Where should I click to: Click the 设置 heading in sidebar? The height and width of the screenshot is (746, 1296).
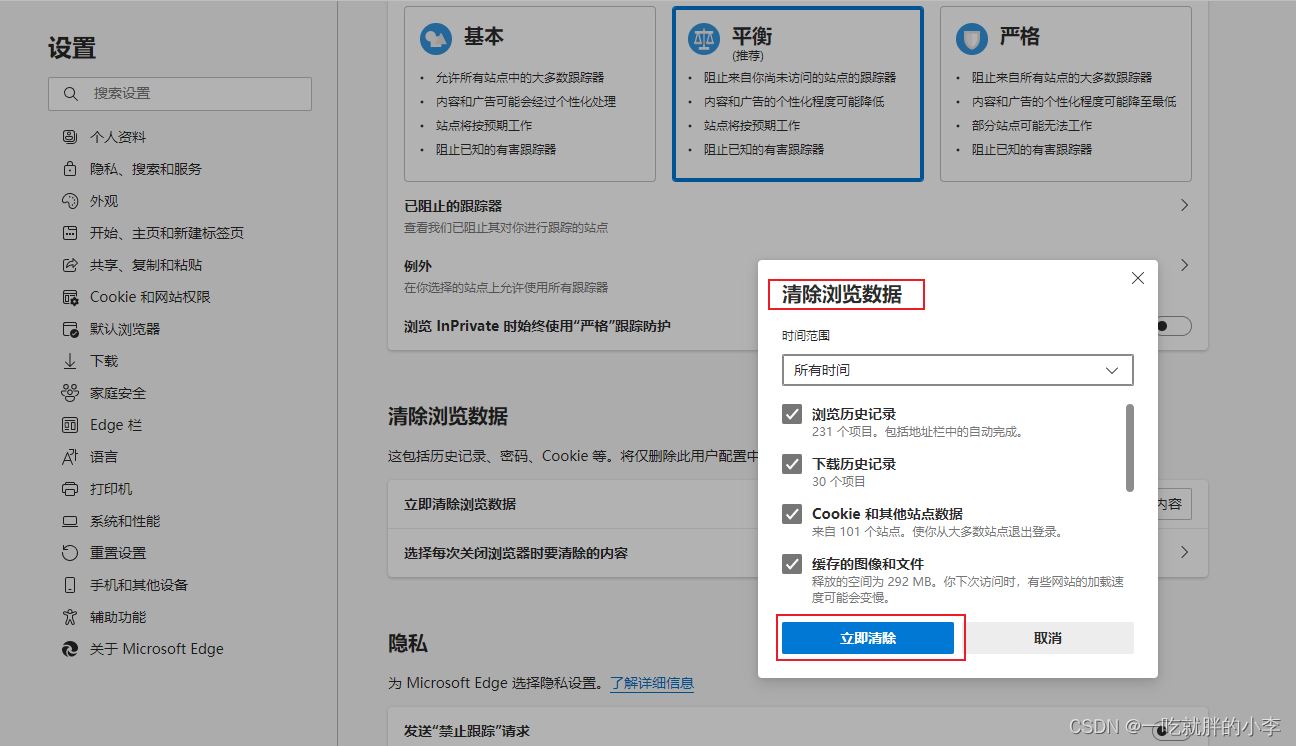(72, 48)
